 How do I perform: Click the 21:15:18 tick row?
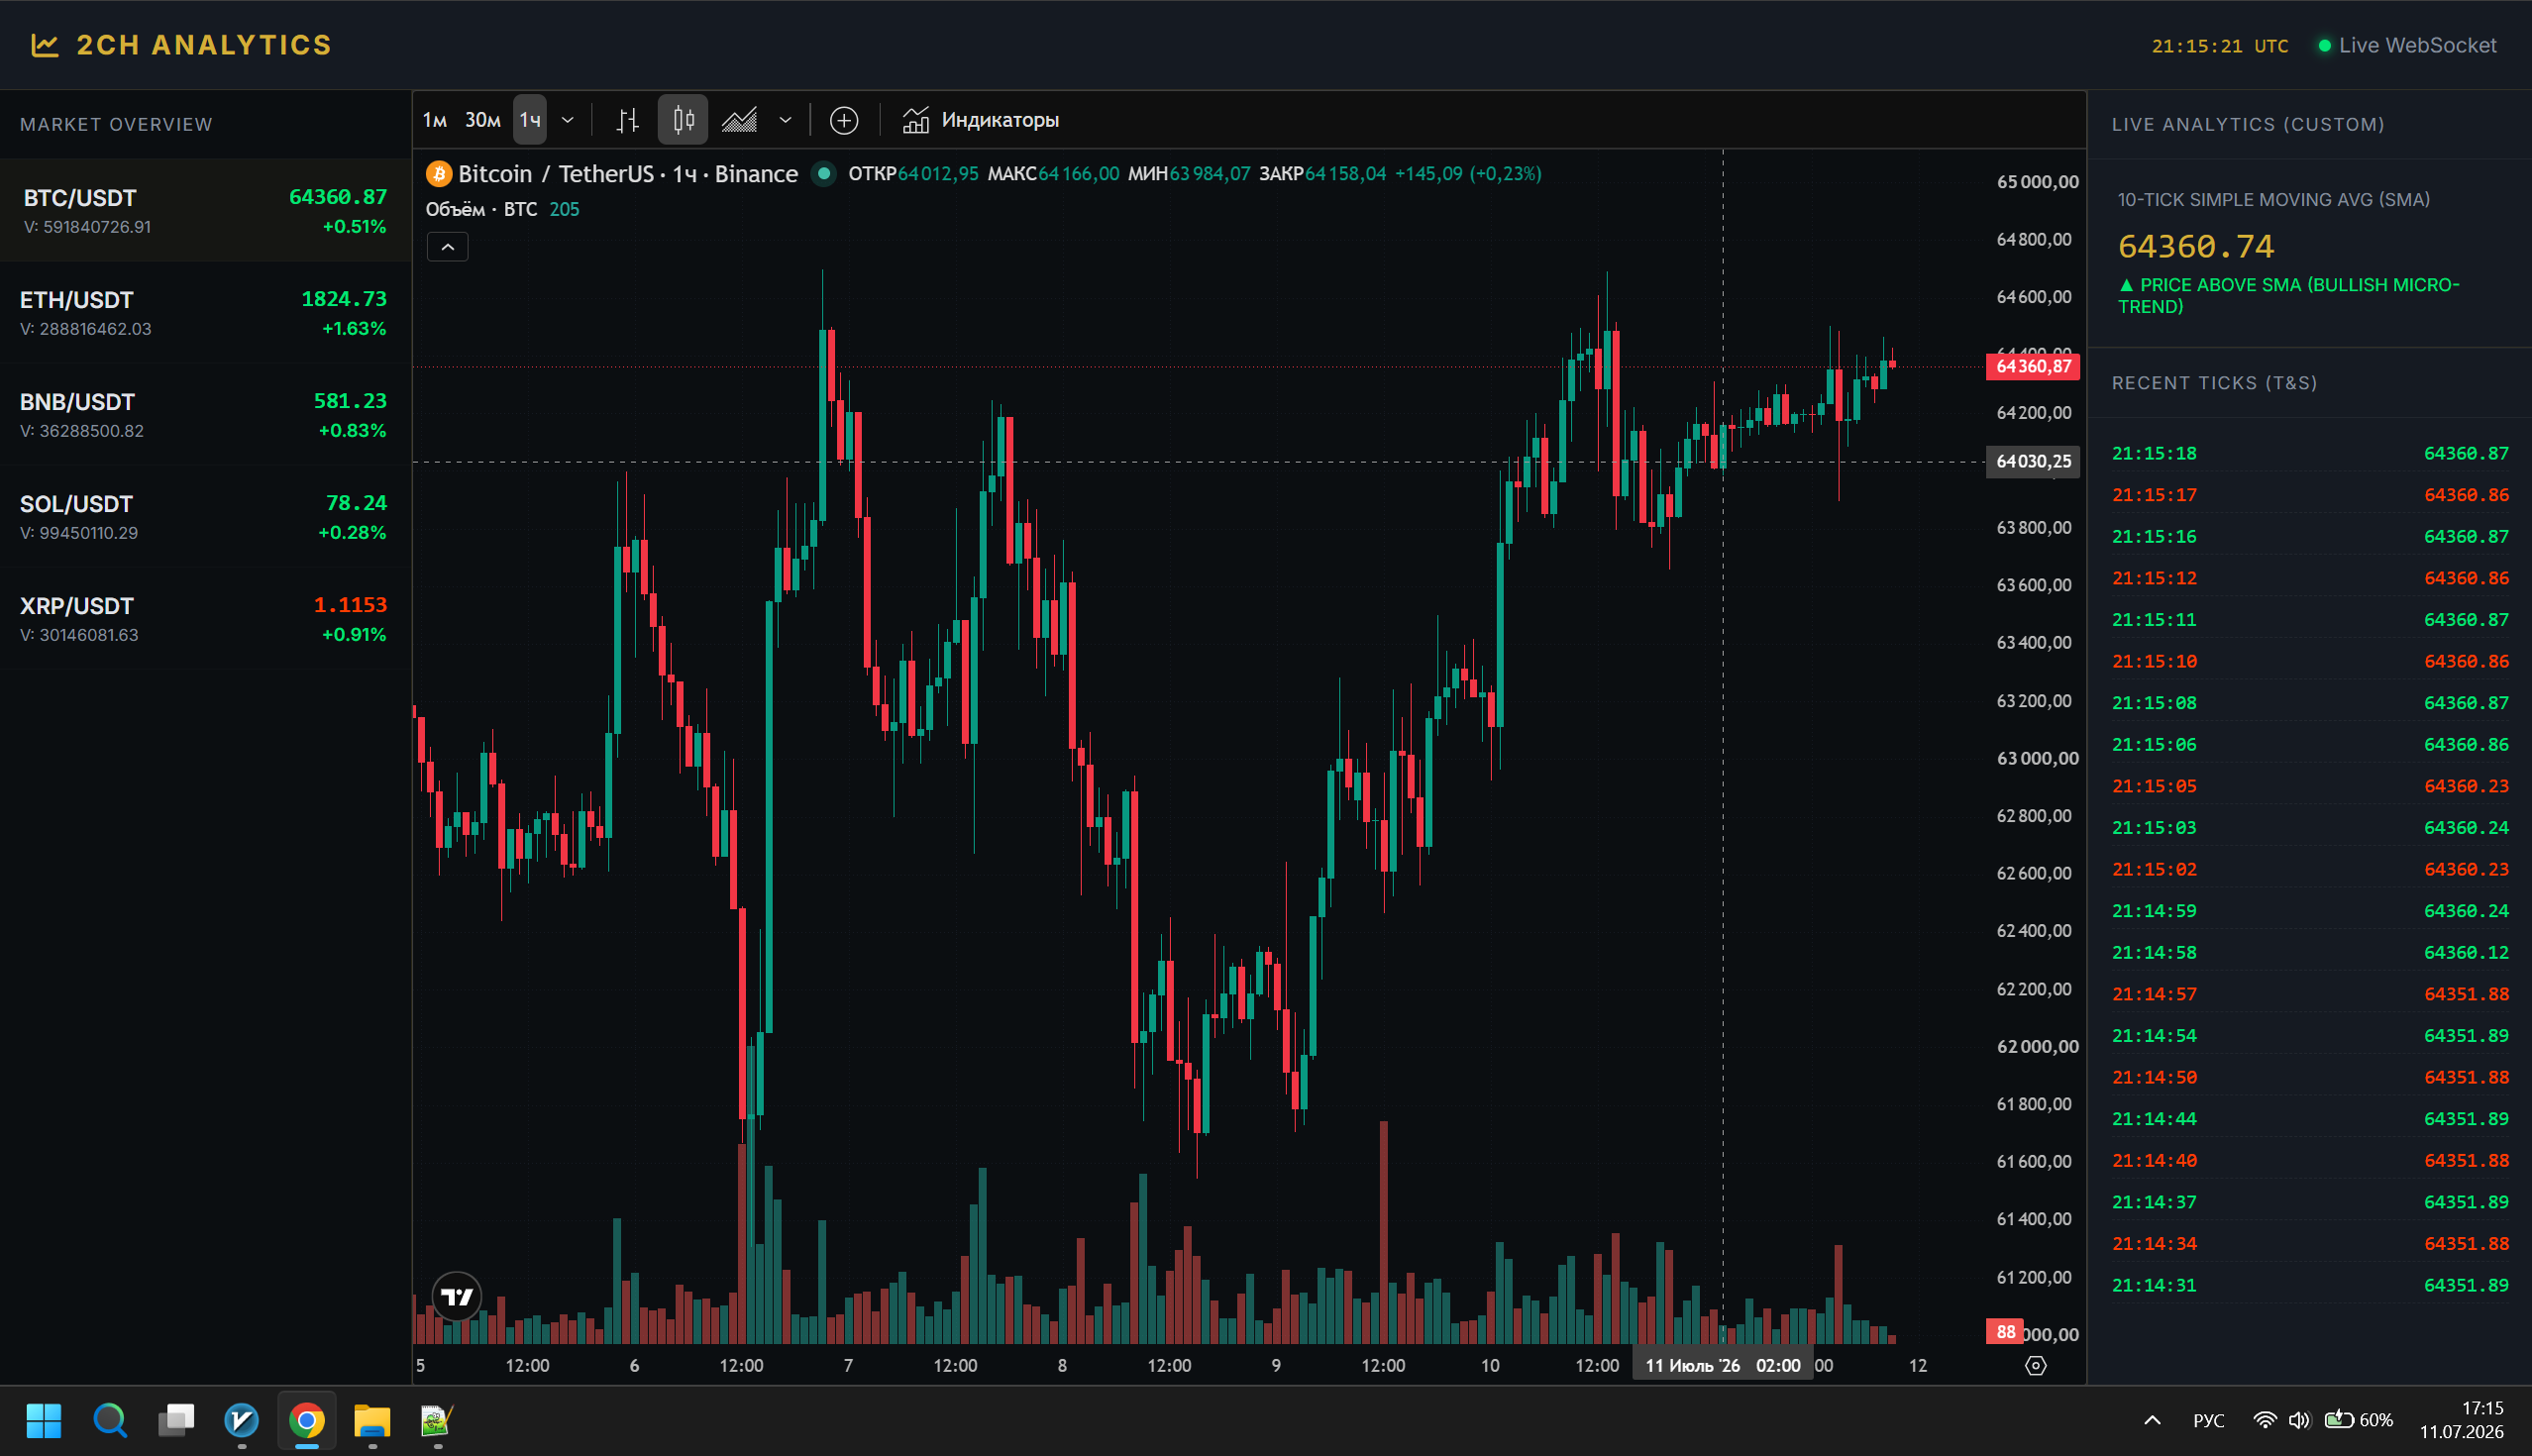[2310, 454]
